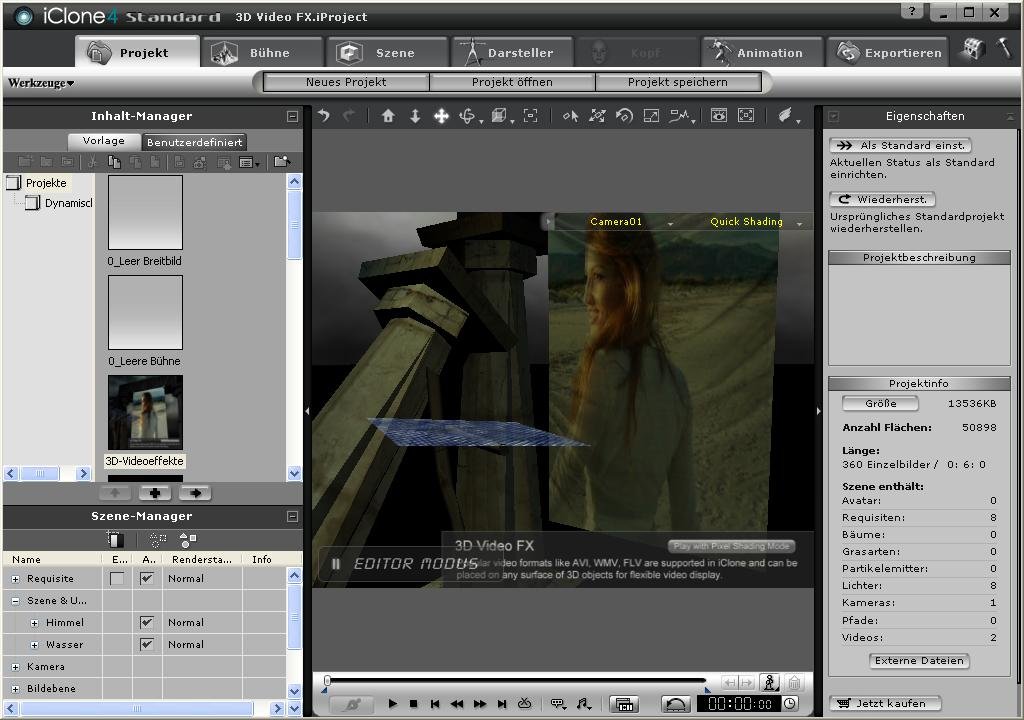Click the timecode 00:00:00 field

(739, 704)
